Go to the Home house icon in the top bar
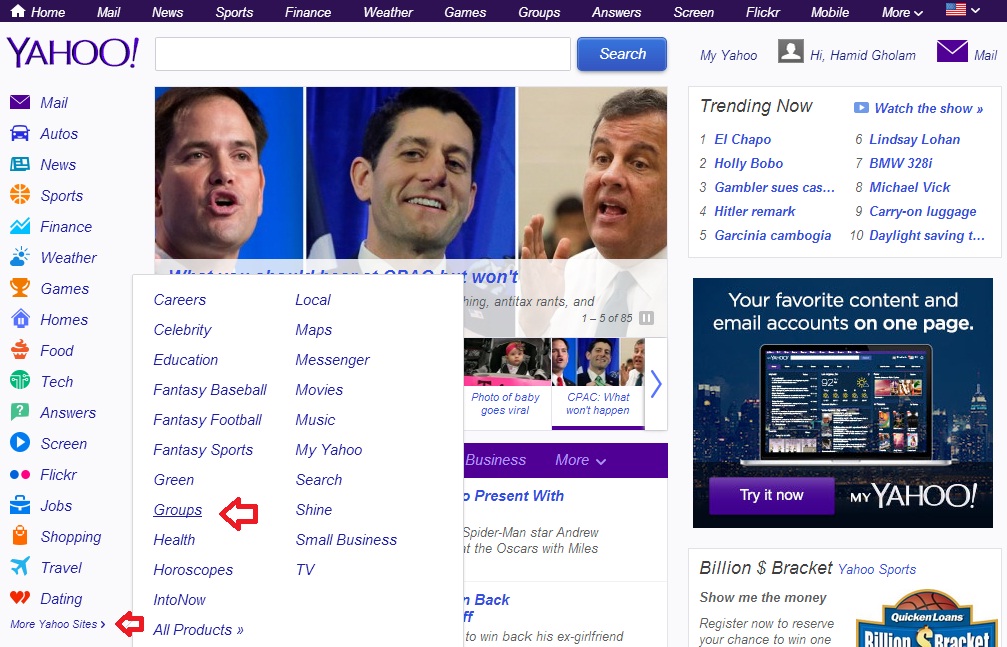The image size is (1007, 647). tap(18, 10)
